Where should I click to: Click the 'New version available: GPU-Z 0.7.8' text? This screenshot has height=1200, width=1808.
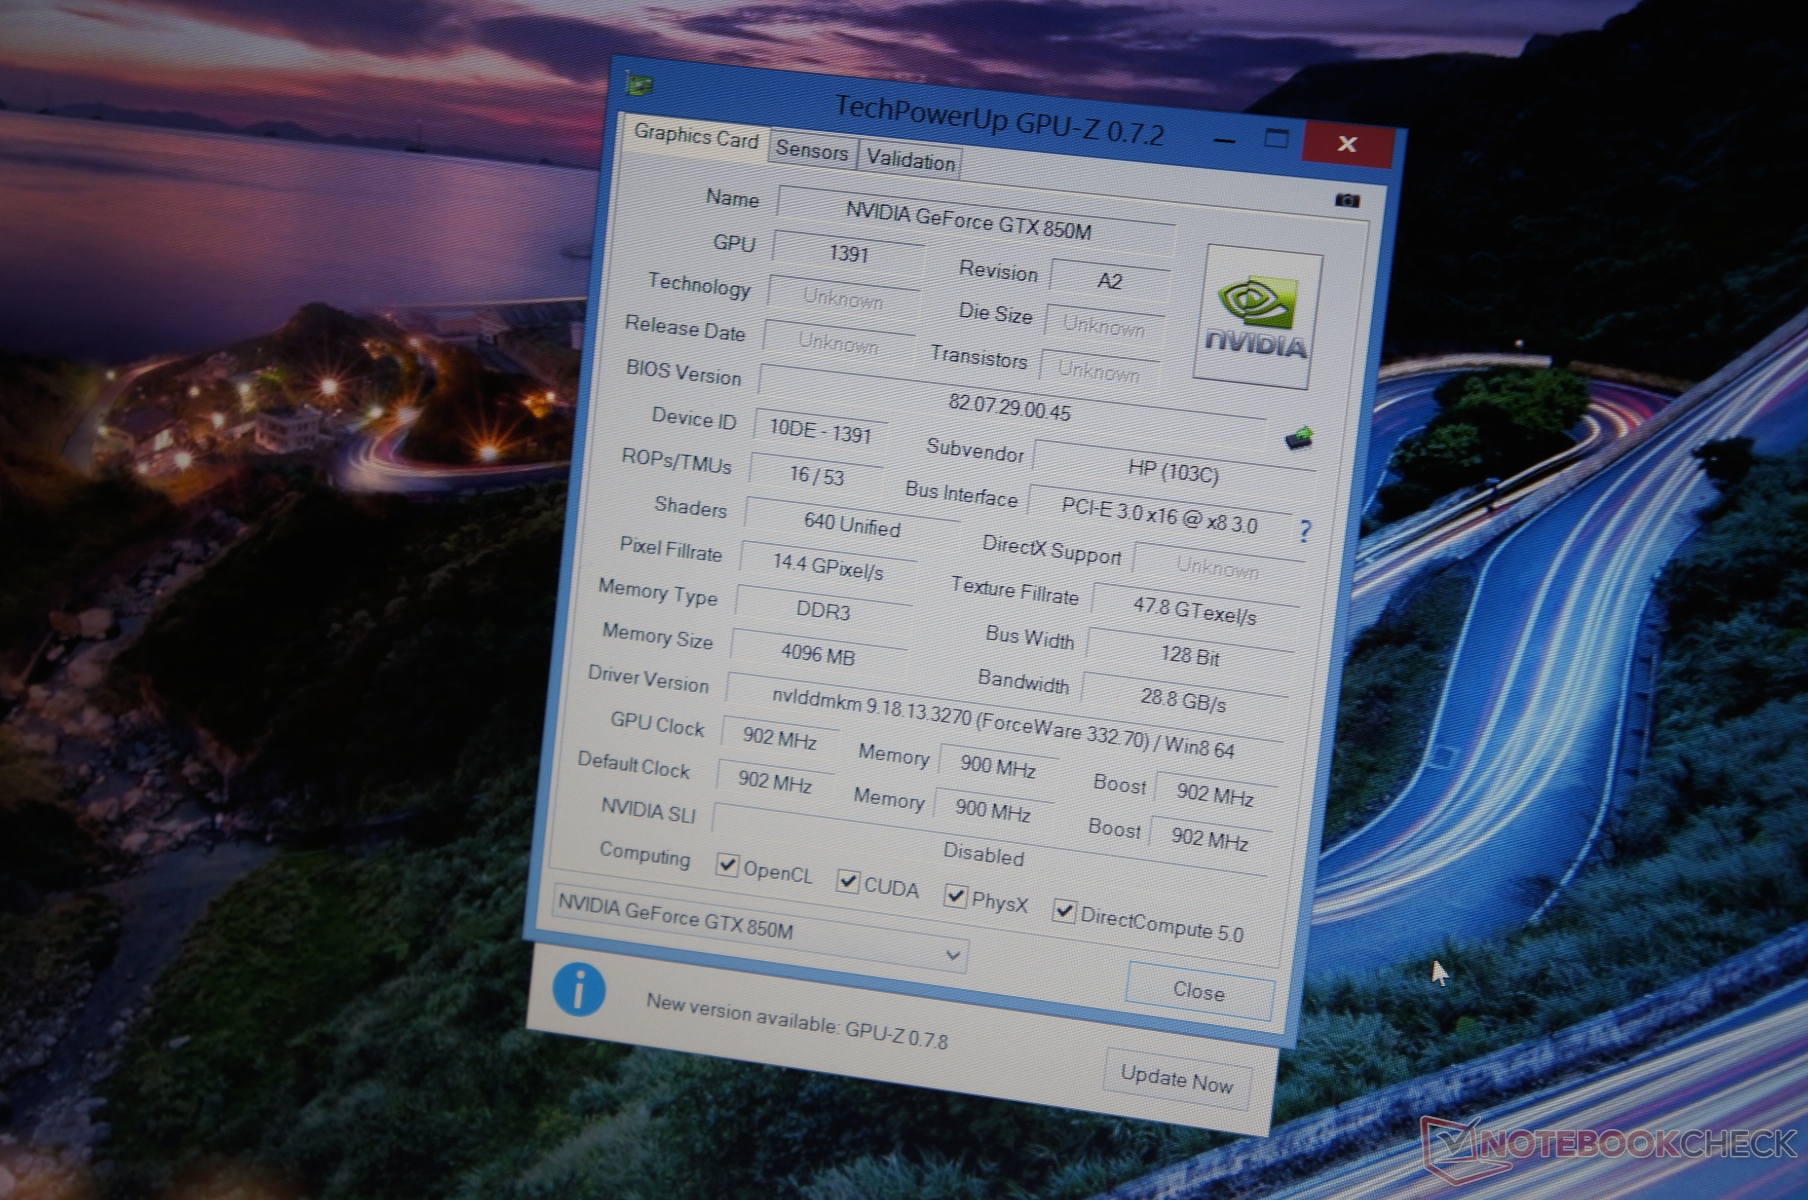click(797, 1021)
